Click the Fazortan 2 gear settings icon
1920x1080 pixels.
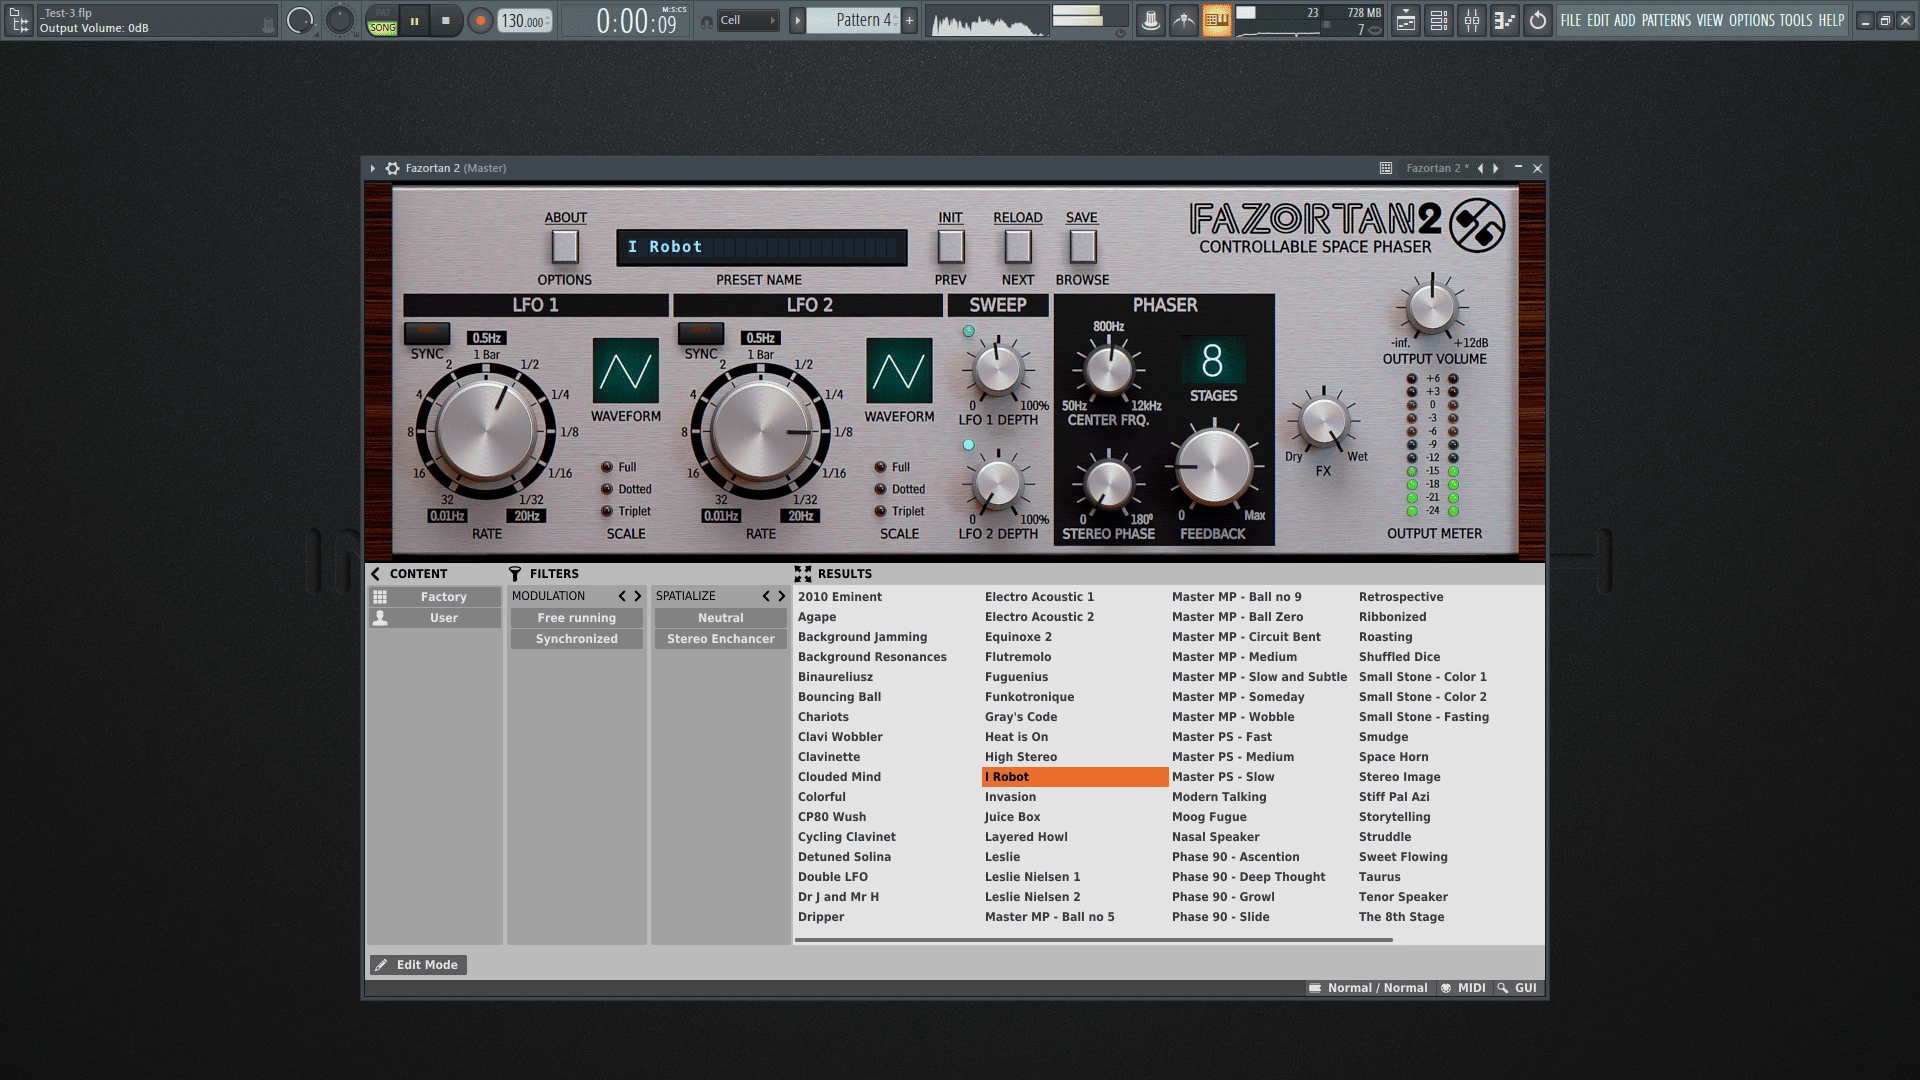[392, 168]
